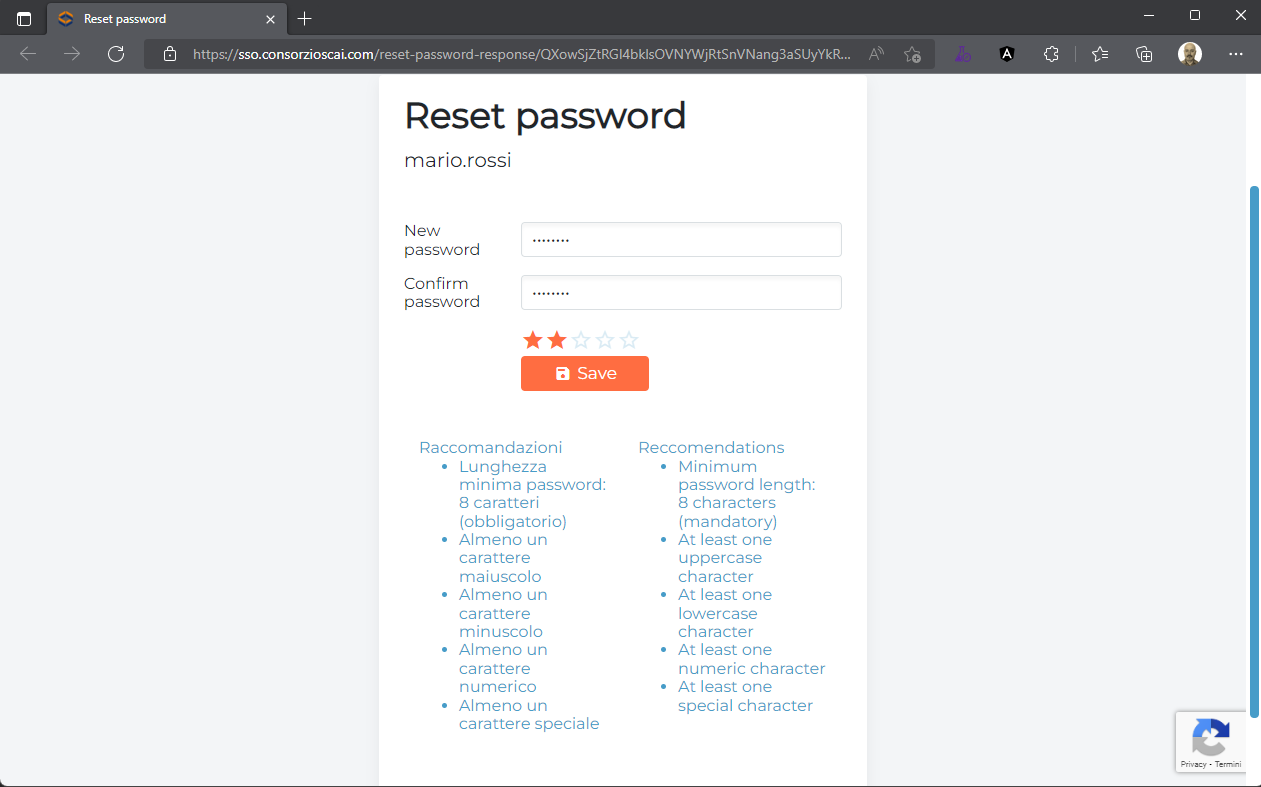Start Read aloud for this page
This screenshot has width=1261, height=787.
coord(874,54)
